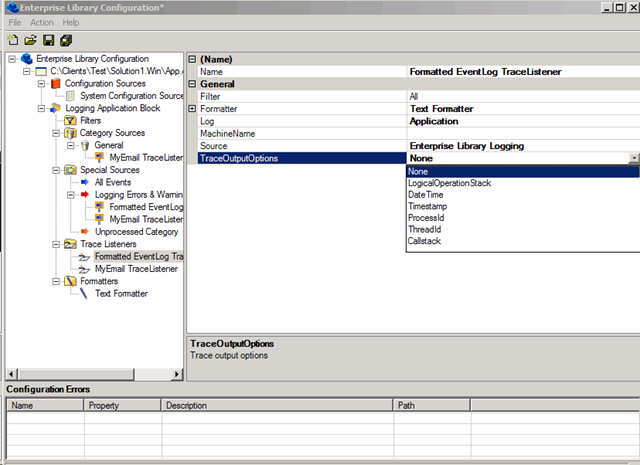
Task: Click the tree pane horizontal scrollbar thumb
Action: (x=75, y=374)
